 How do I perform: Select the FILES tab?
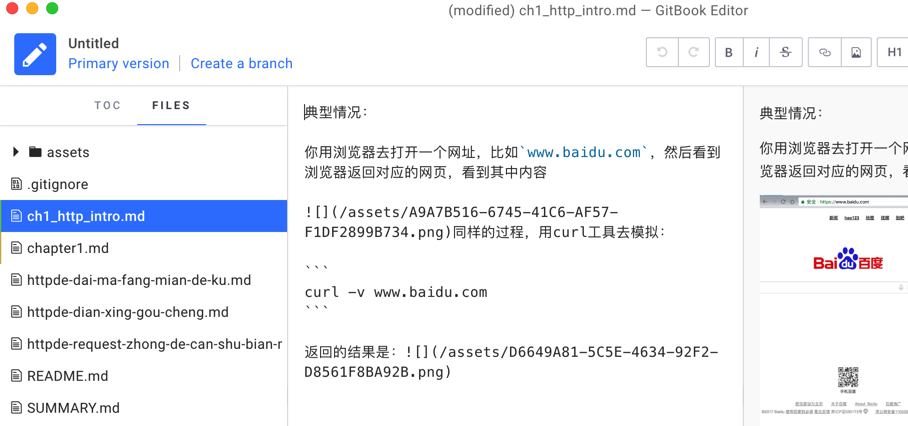[x=171, y=105]
